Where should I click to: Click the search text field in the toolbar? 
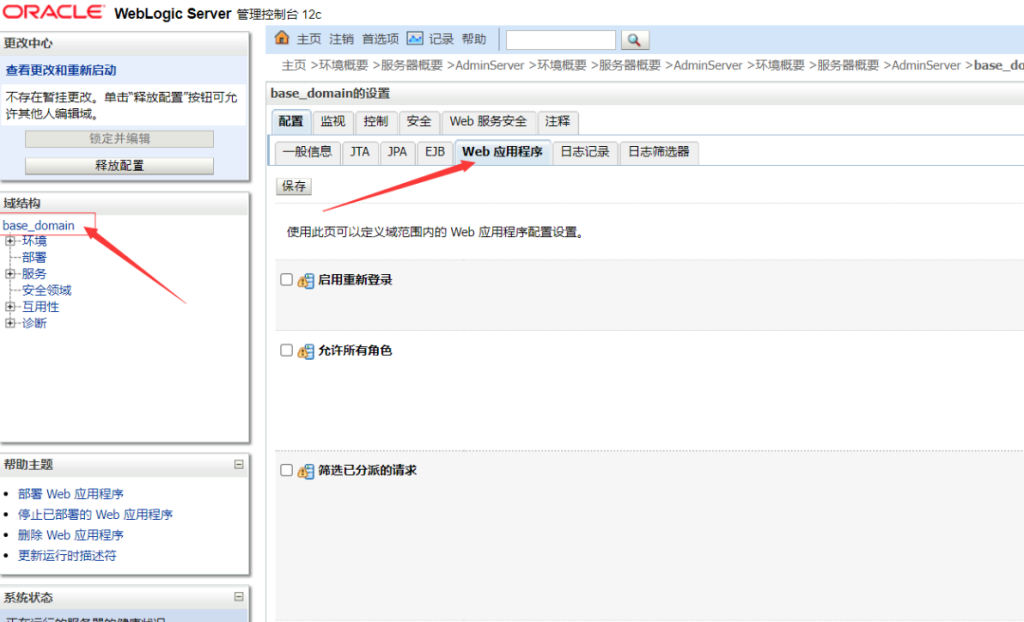coord(560,40)
